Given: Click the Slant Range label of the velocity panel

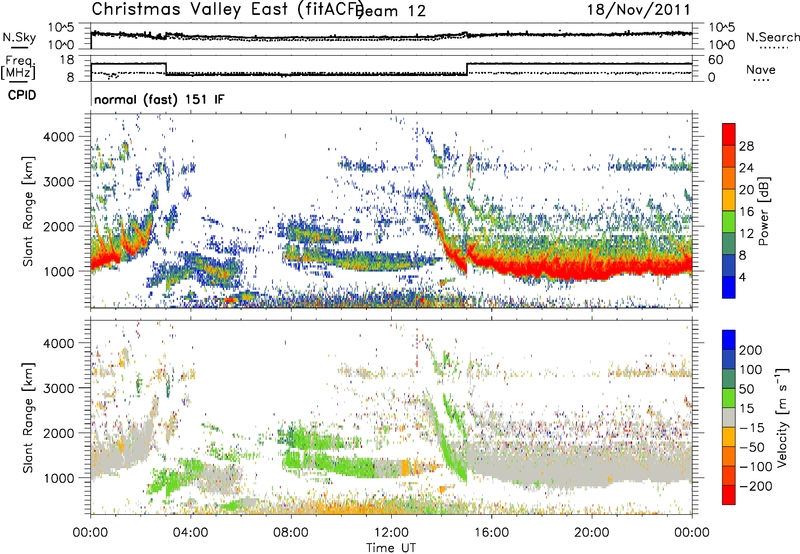Looking at the screenshot, I should [x=28, y=418].
